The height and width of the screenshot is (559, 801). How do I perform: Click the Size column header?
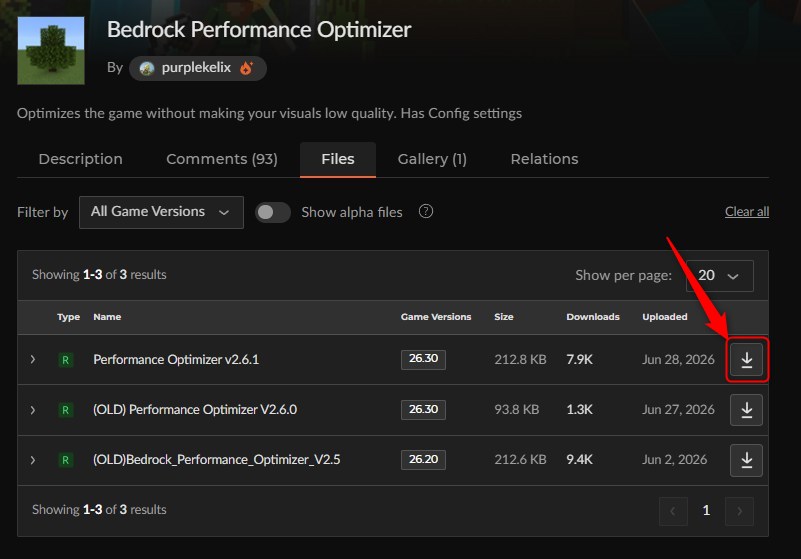point(504,317)
